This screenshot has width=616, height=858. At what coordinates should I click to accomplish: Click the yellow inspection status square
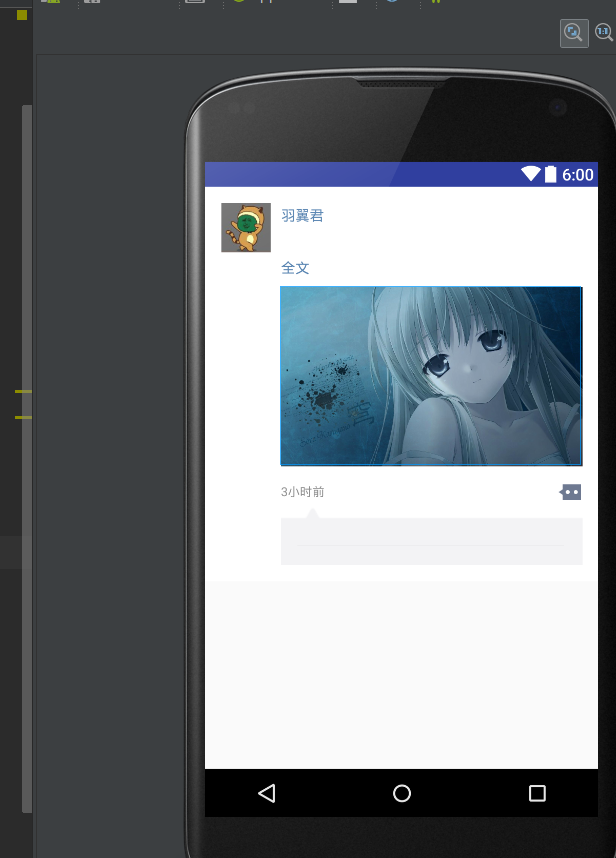click(x=22, y=15)
